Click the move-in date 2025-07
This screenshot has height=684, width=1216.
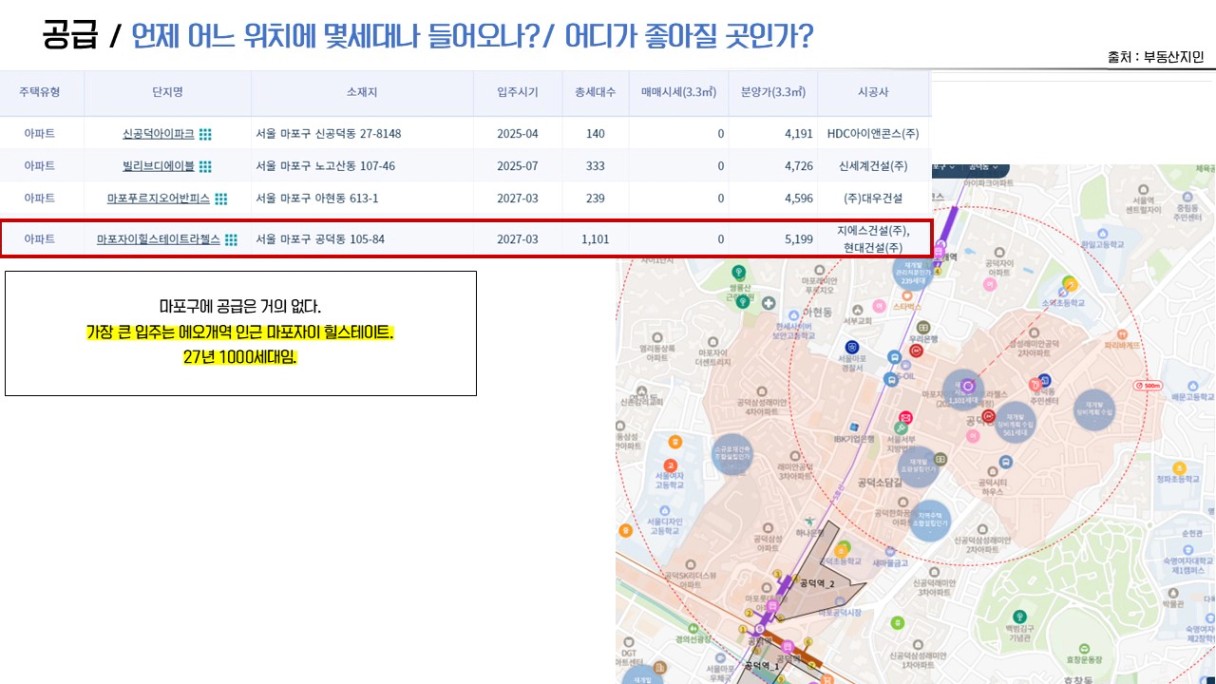pos(517,166)
